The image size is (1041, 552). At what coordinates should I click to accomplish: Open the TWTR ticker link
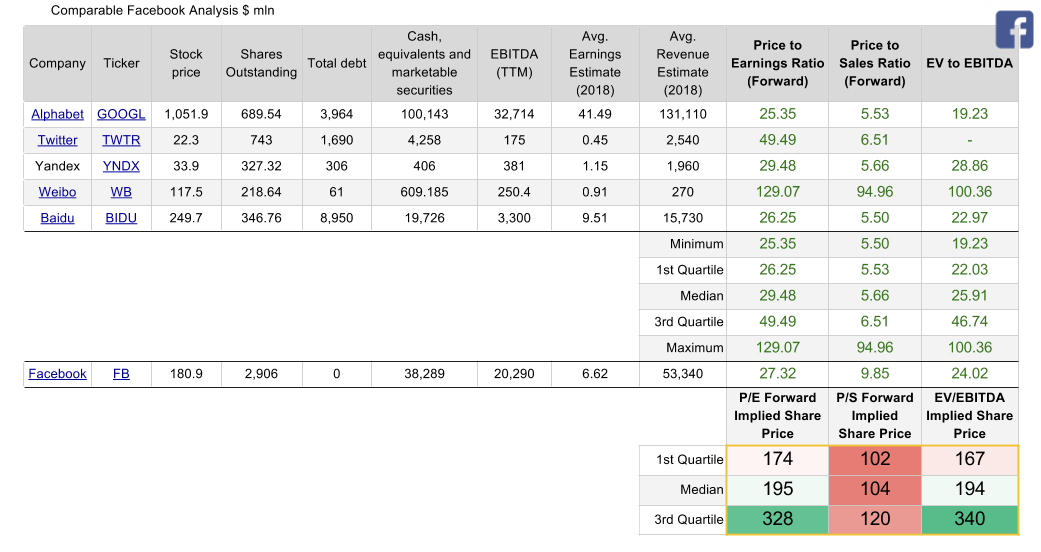[121, 140]
